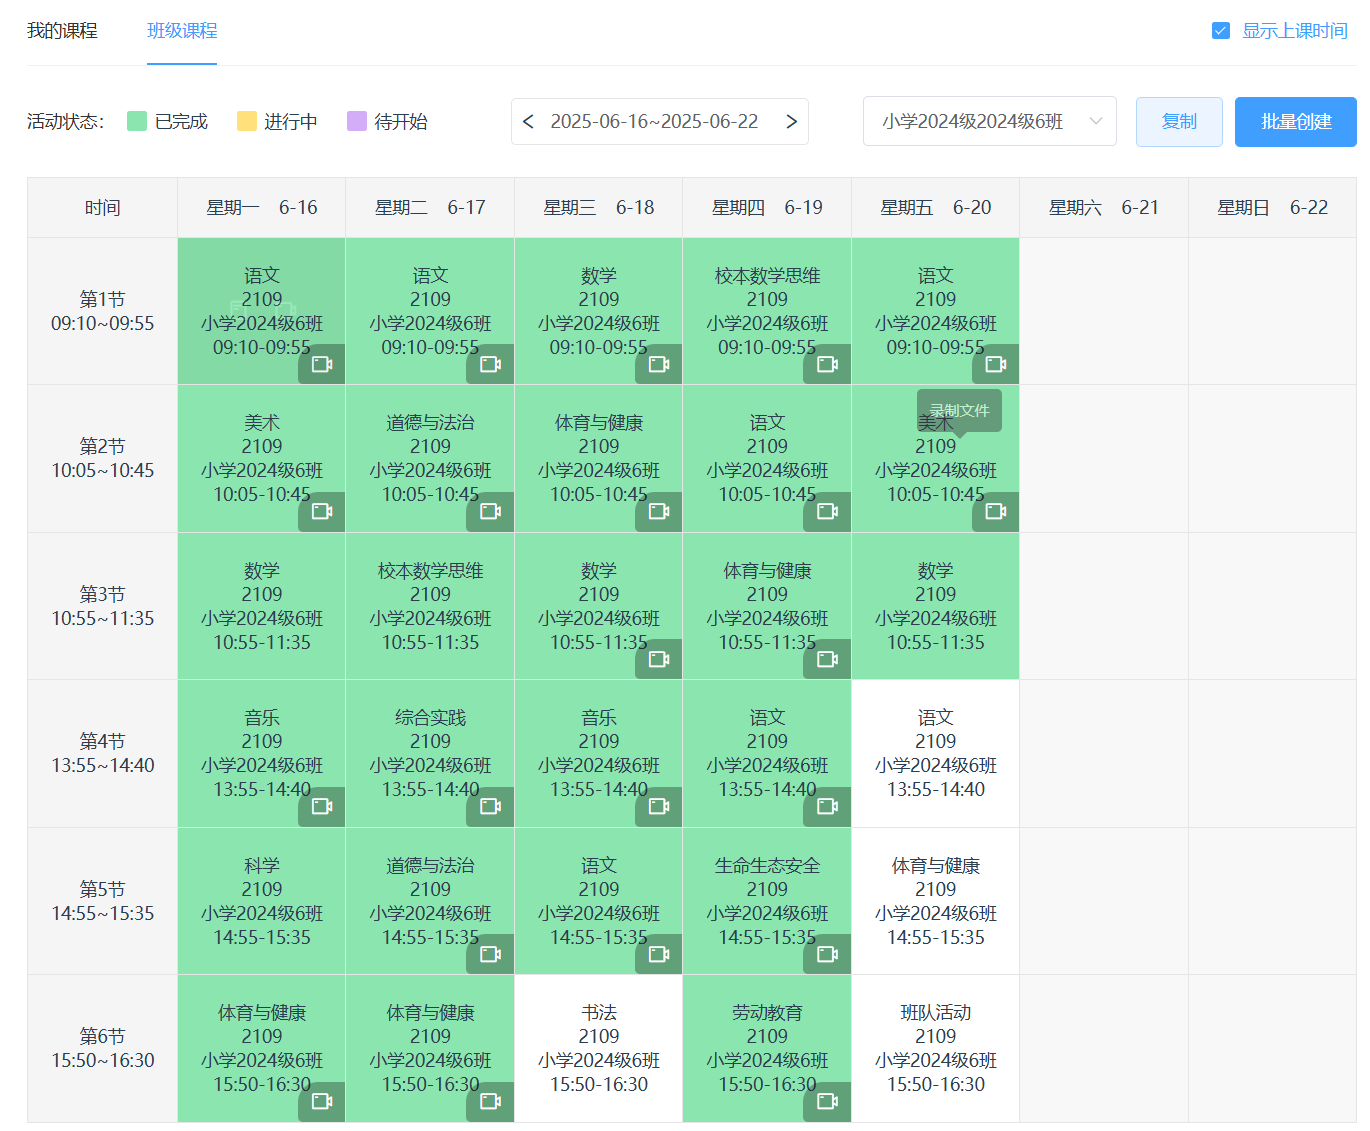The image size is (1370, 1131).
Task: Click the green 已完成 status swatch
Action: pos(137,122)
